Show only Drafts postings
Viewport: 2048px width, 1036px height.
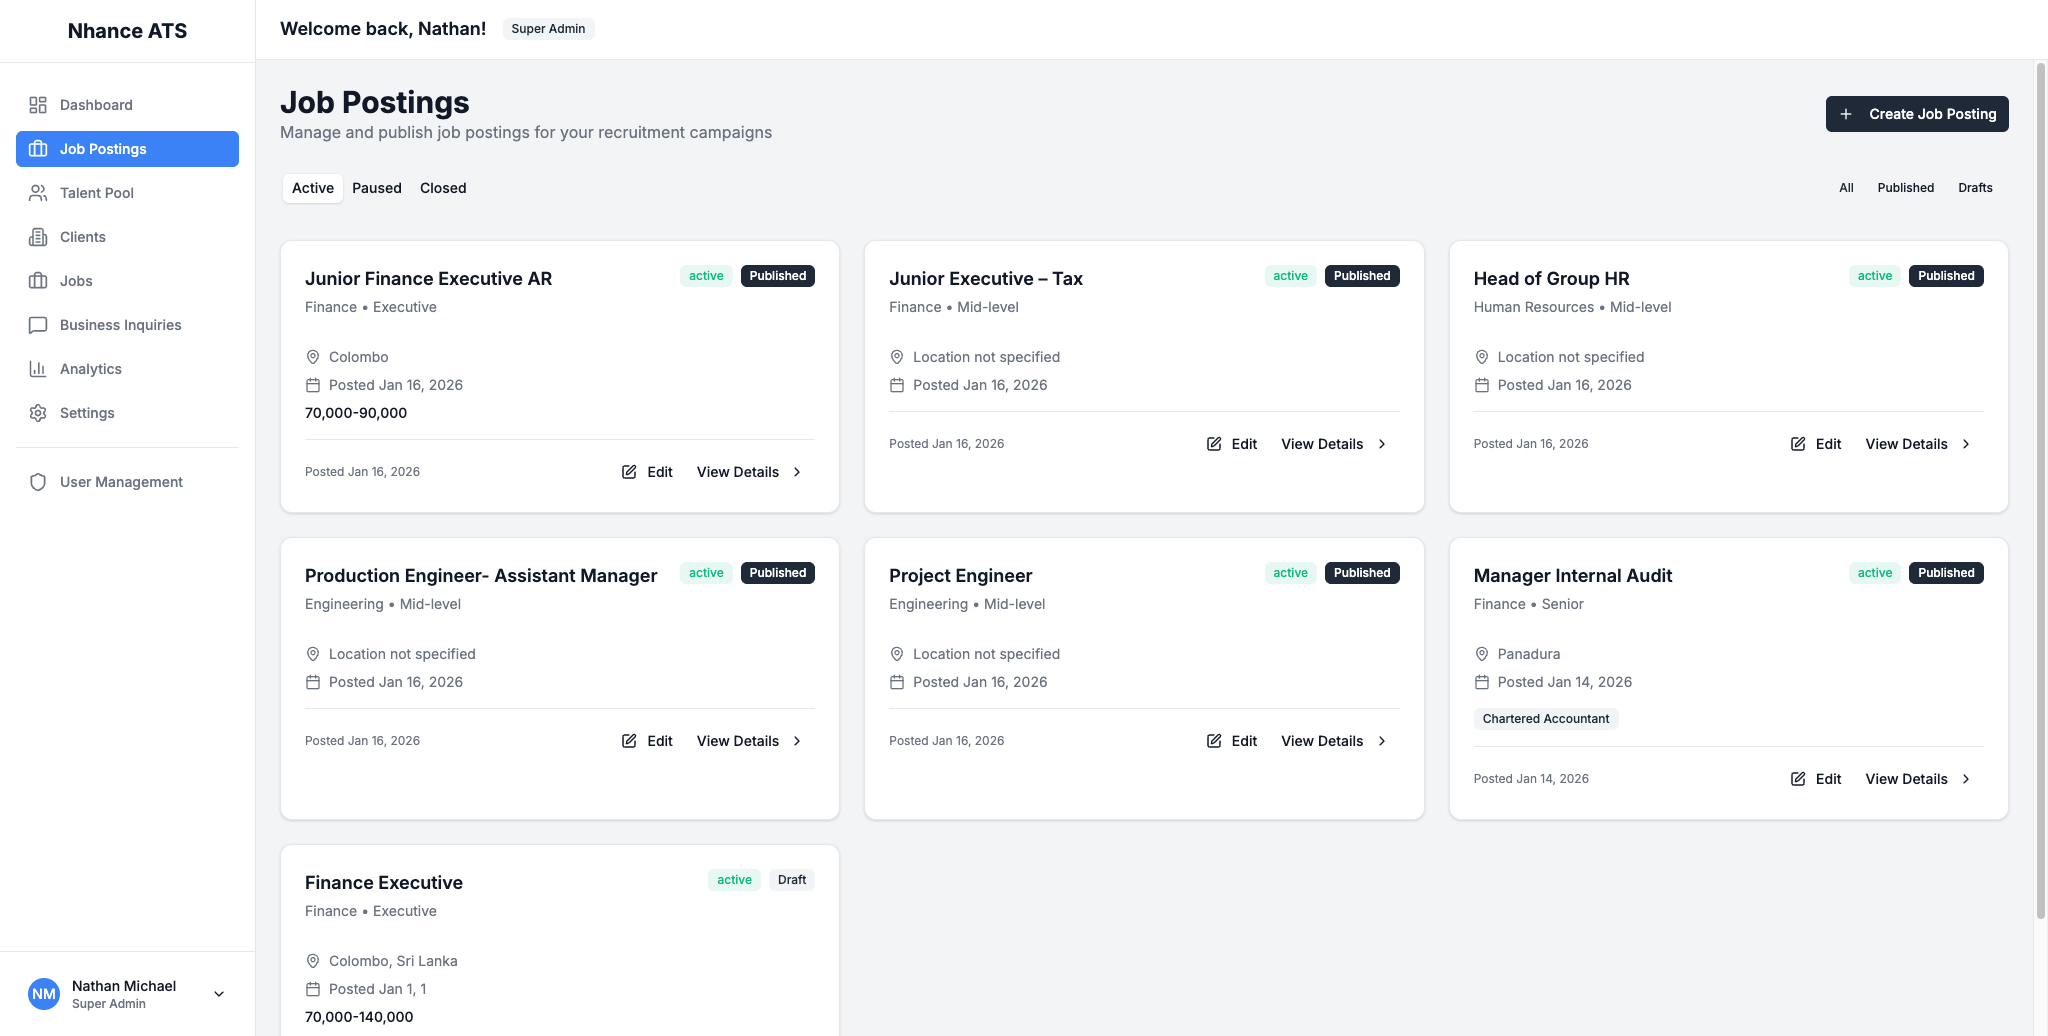tap(1975, 188)
